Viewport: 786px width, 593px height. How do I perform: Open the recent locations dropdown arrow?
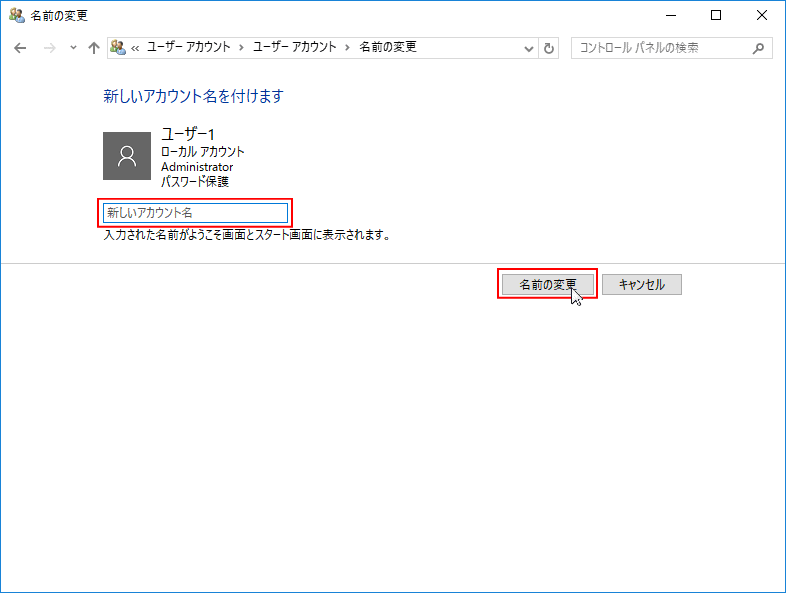click(x=73, y=48)
